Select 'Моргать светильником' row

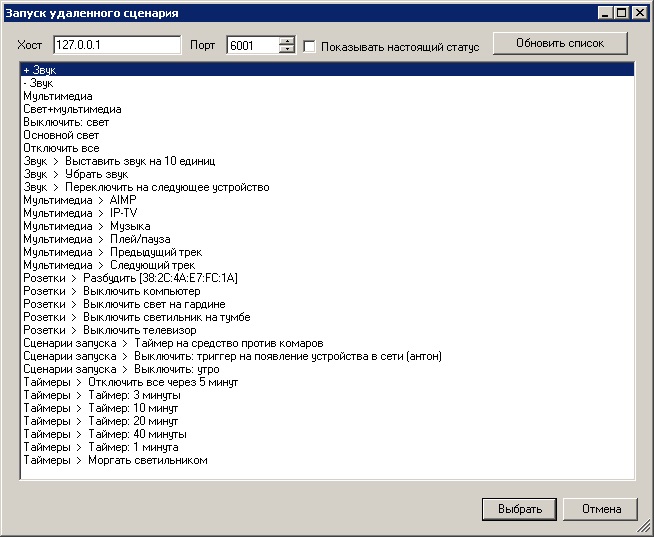[x=327, y=460]
